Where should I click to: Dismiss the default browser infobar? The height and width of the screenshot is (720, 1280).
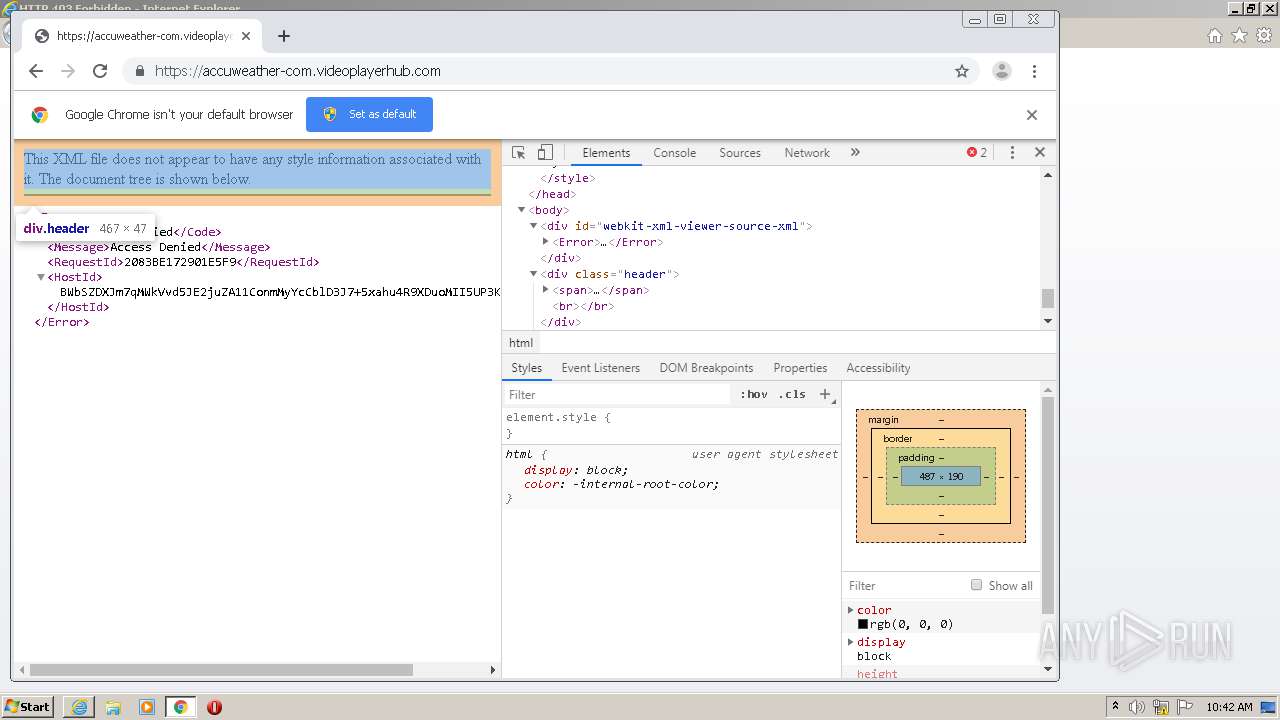tap(1032, 115)
